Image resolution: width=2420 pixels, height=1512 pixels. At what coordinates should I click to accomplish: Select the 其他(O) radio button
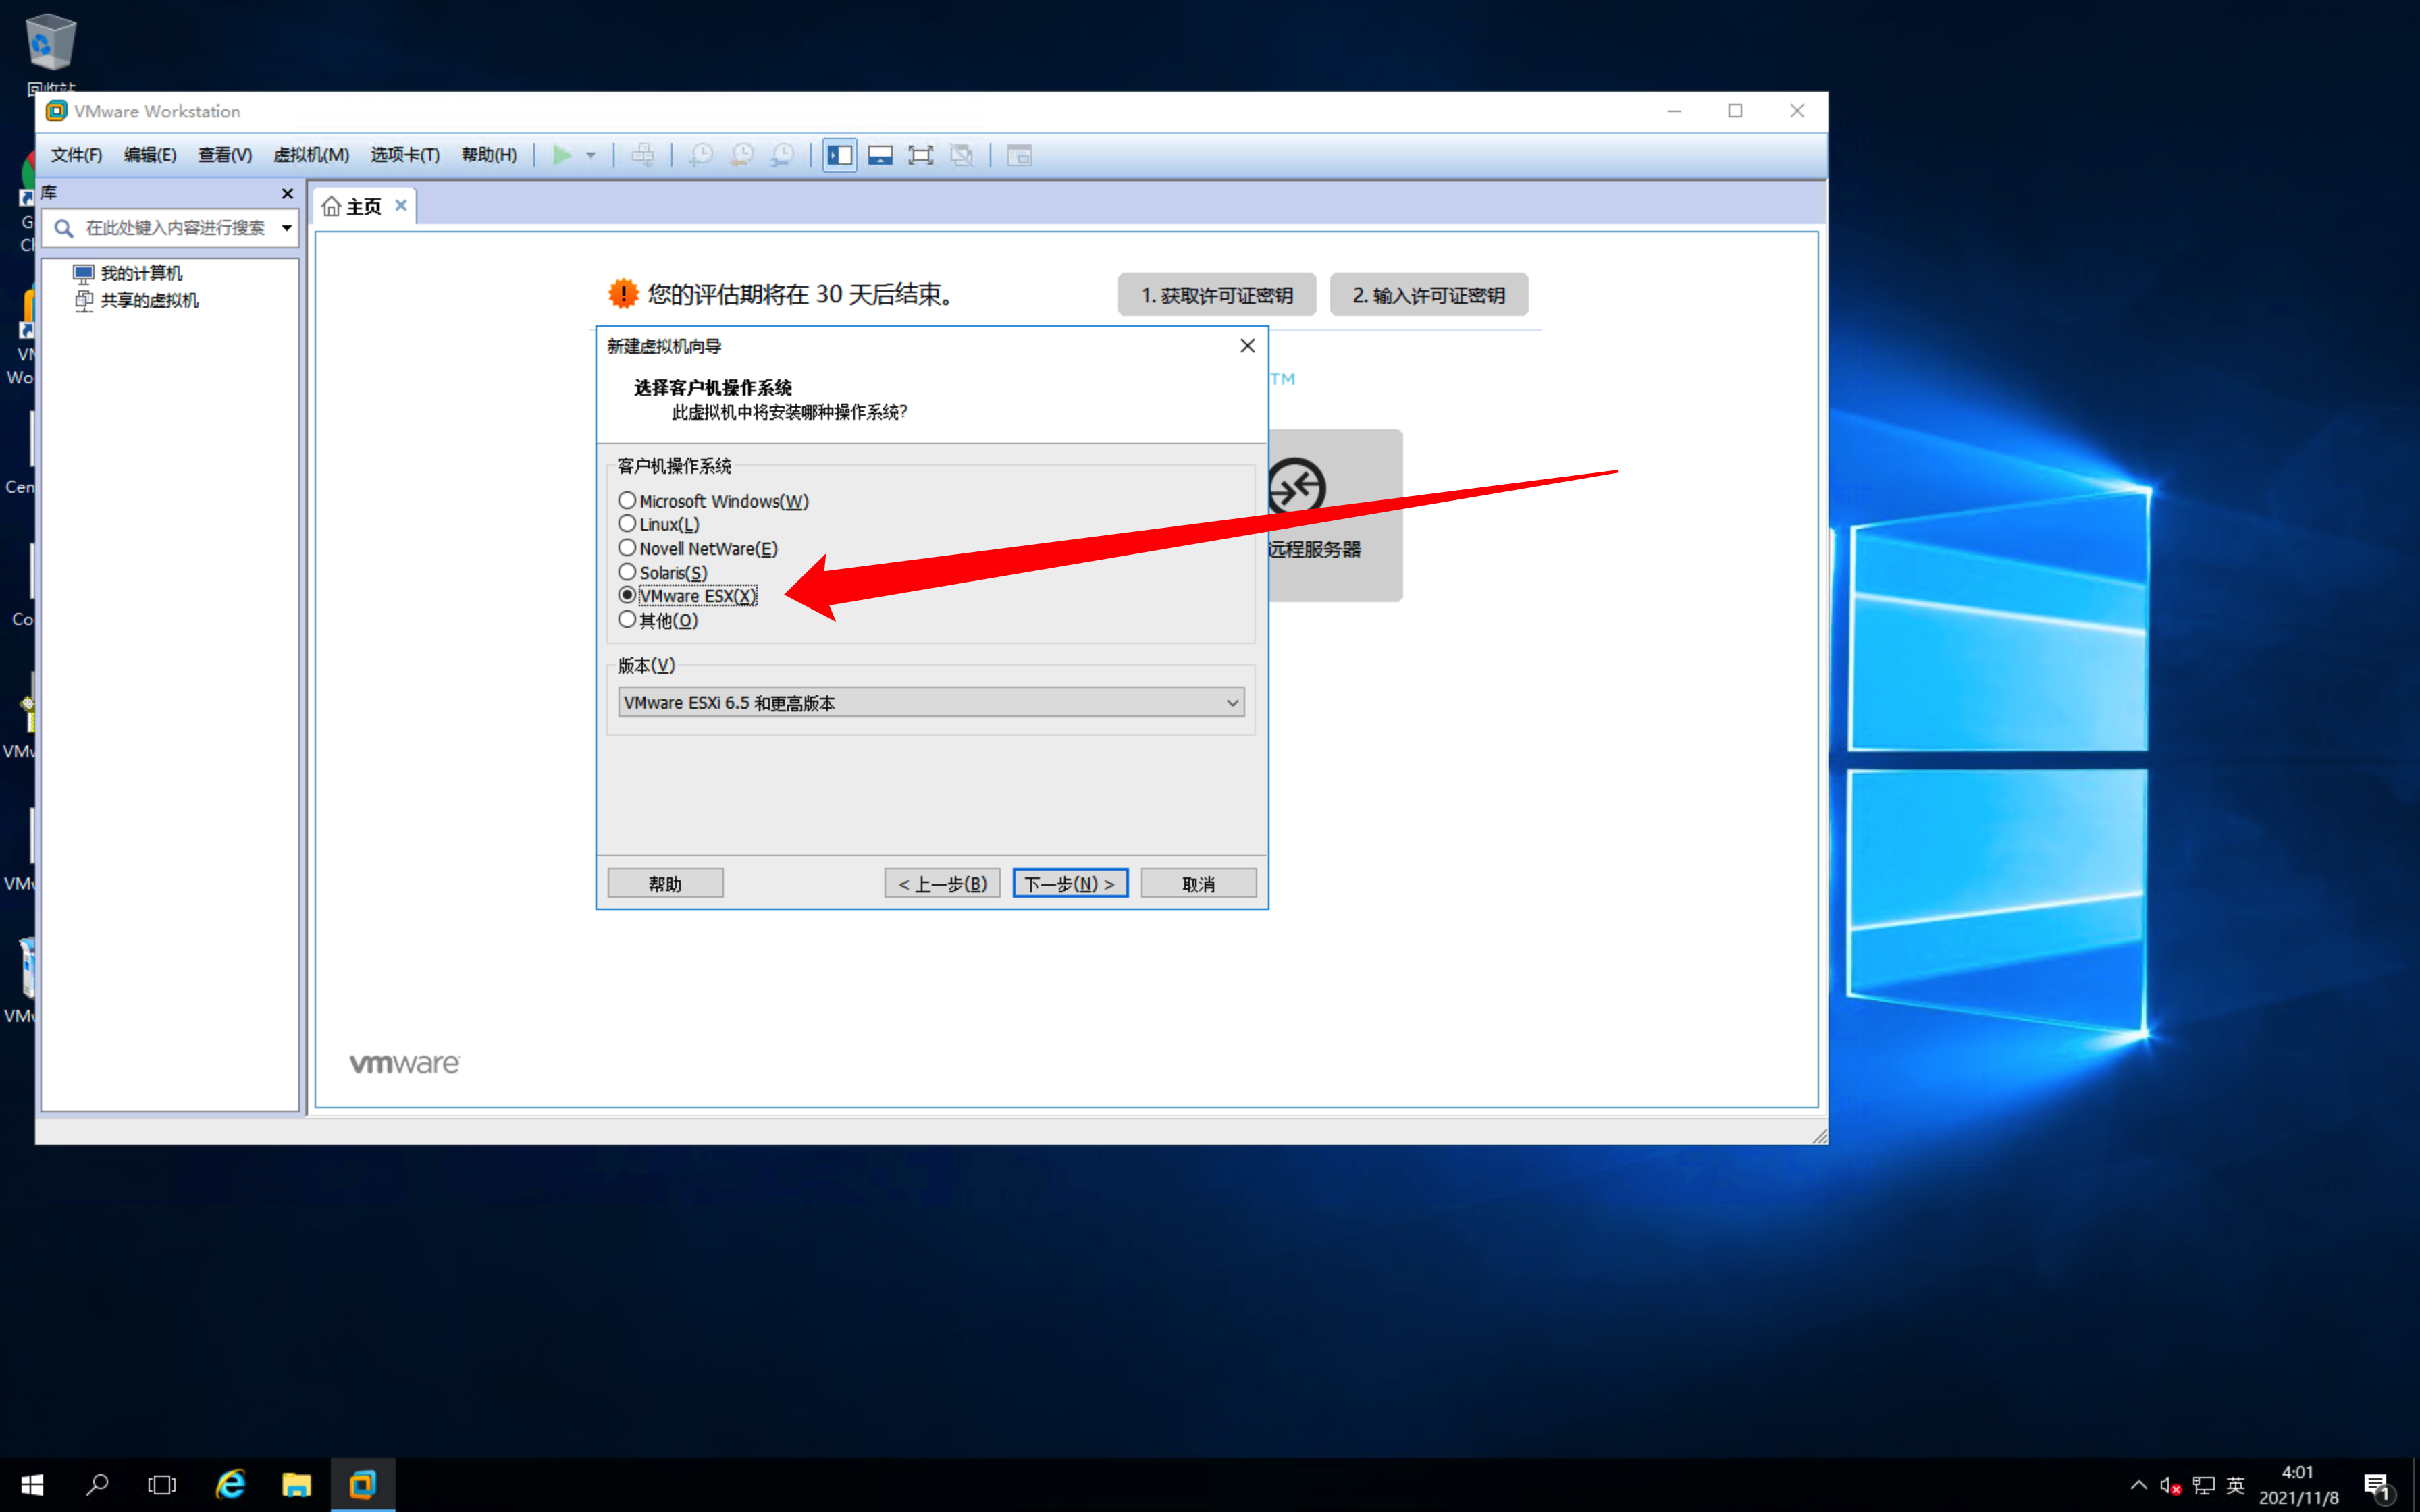[627, 620]
